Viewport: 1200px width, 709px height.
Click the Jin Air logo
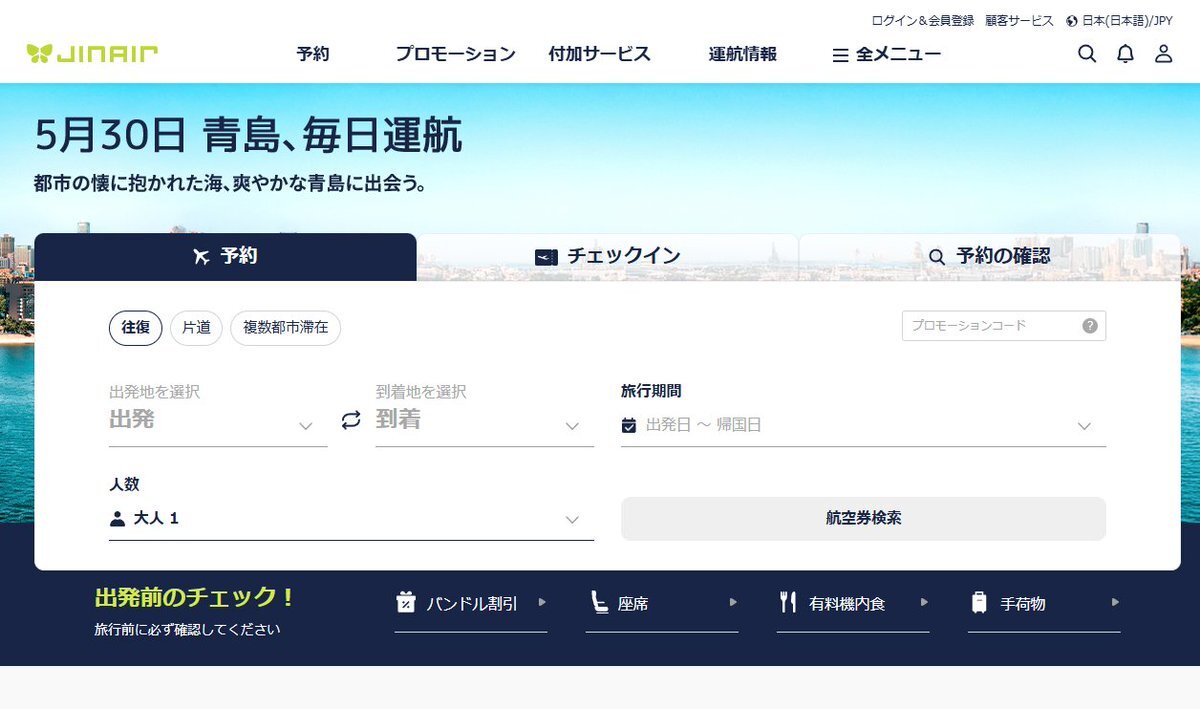[x=92, y=54]
